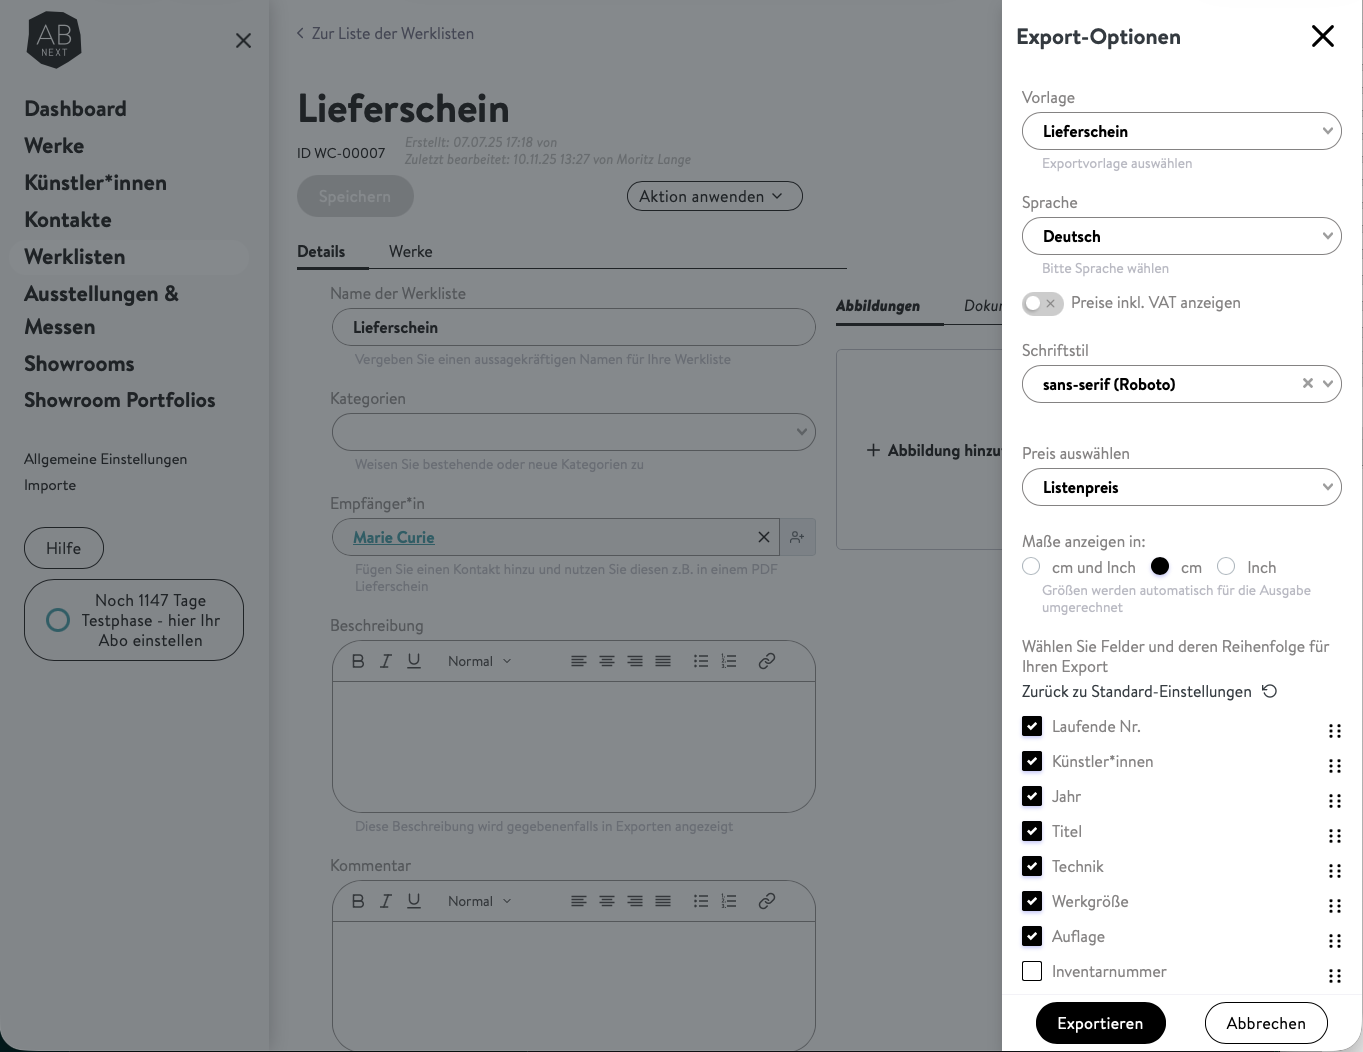
Task: Open Künstler*innen in the sidebar
Action: (x=95, y=183)
